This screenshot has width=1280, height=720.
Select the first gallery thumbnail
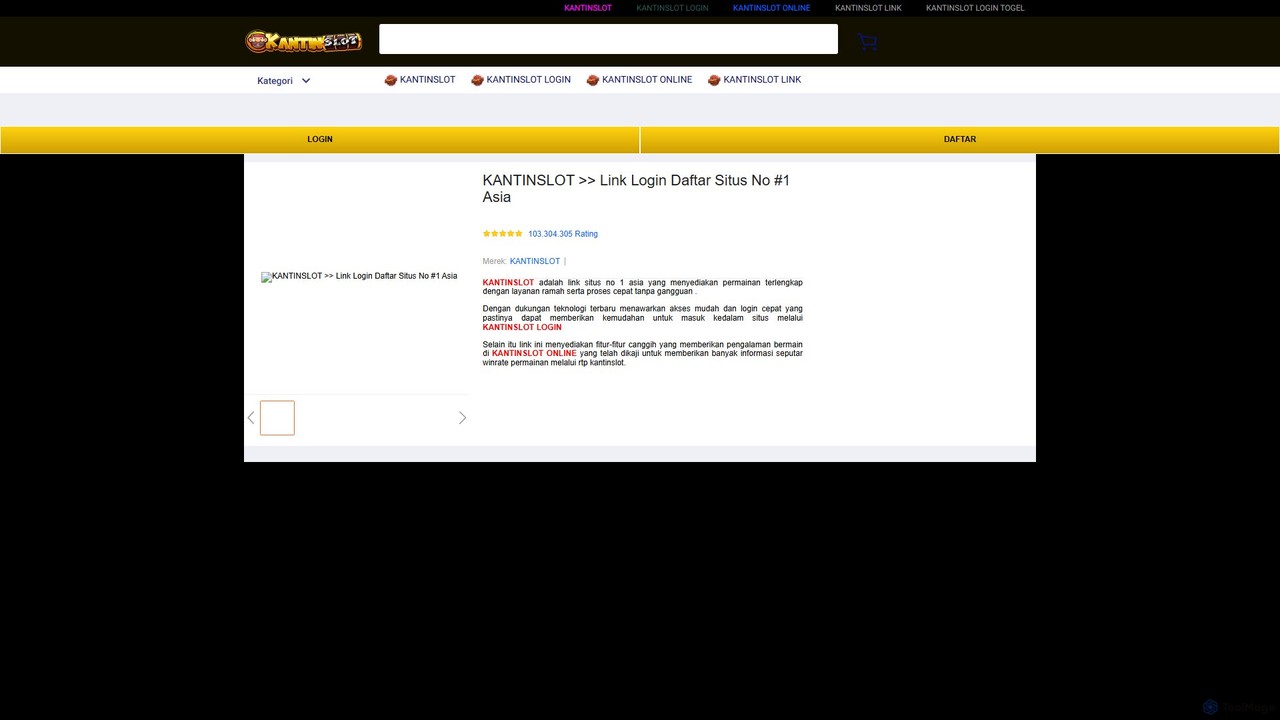coord(277,418)
